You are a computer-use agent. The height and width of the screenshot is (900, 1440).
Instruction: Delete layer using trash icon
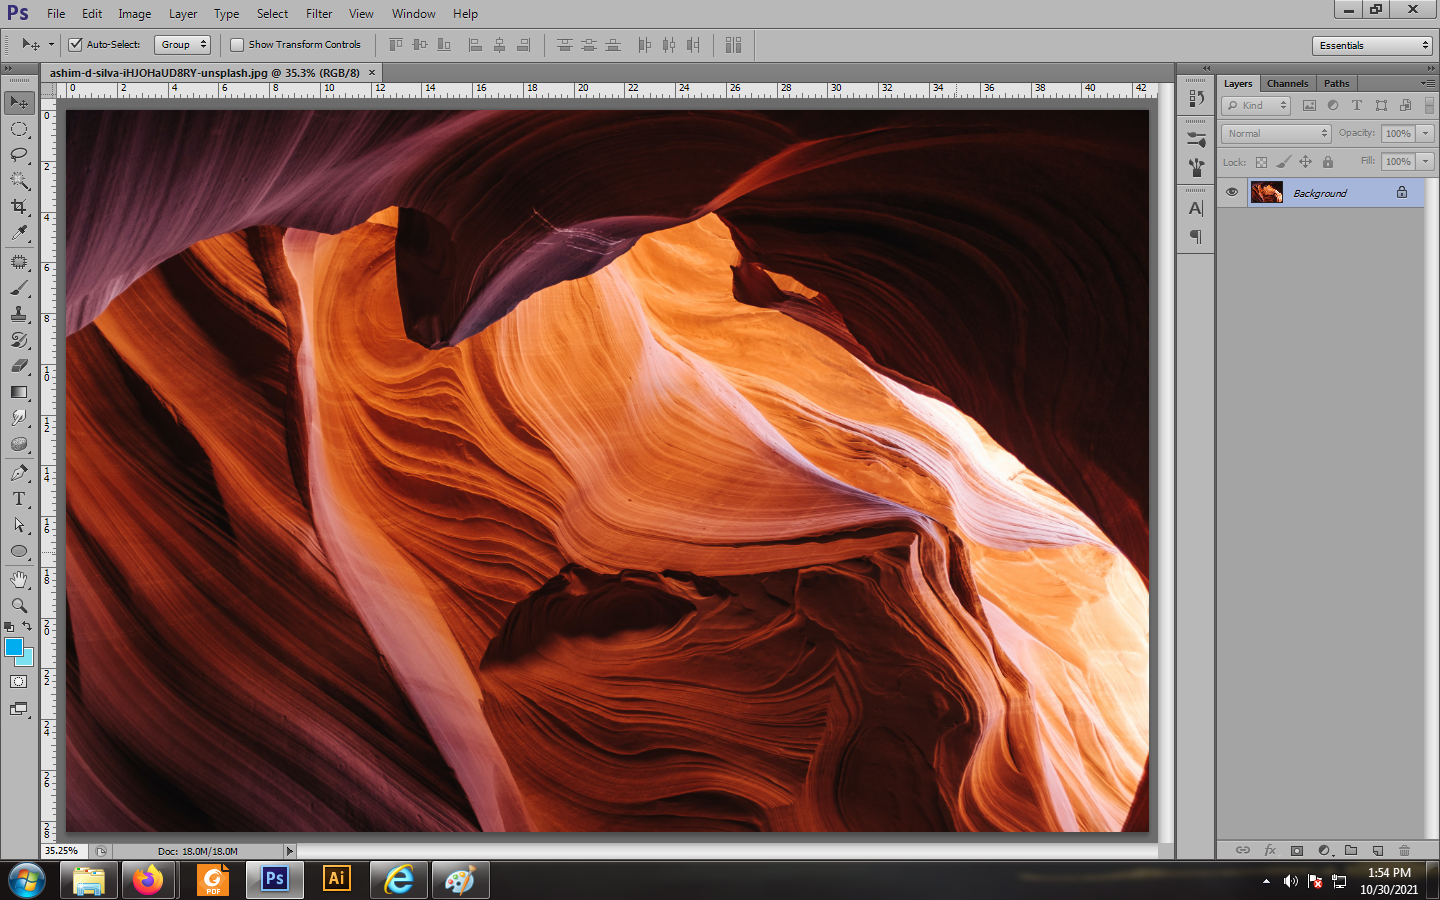point(1404,850)
